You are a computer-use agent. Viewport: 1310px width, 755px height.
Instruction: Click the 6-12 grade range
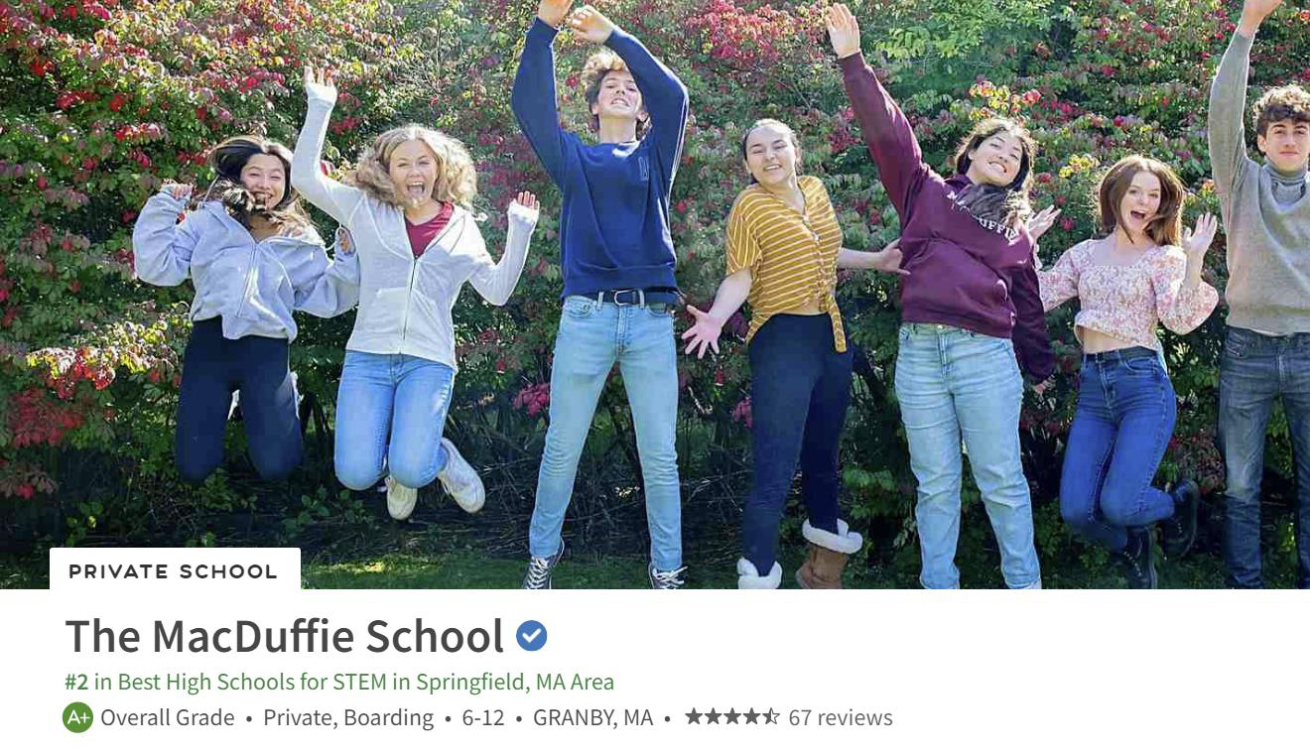[483, 718]
